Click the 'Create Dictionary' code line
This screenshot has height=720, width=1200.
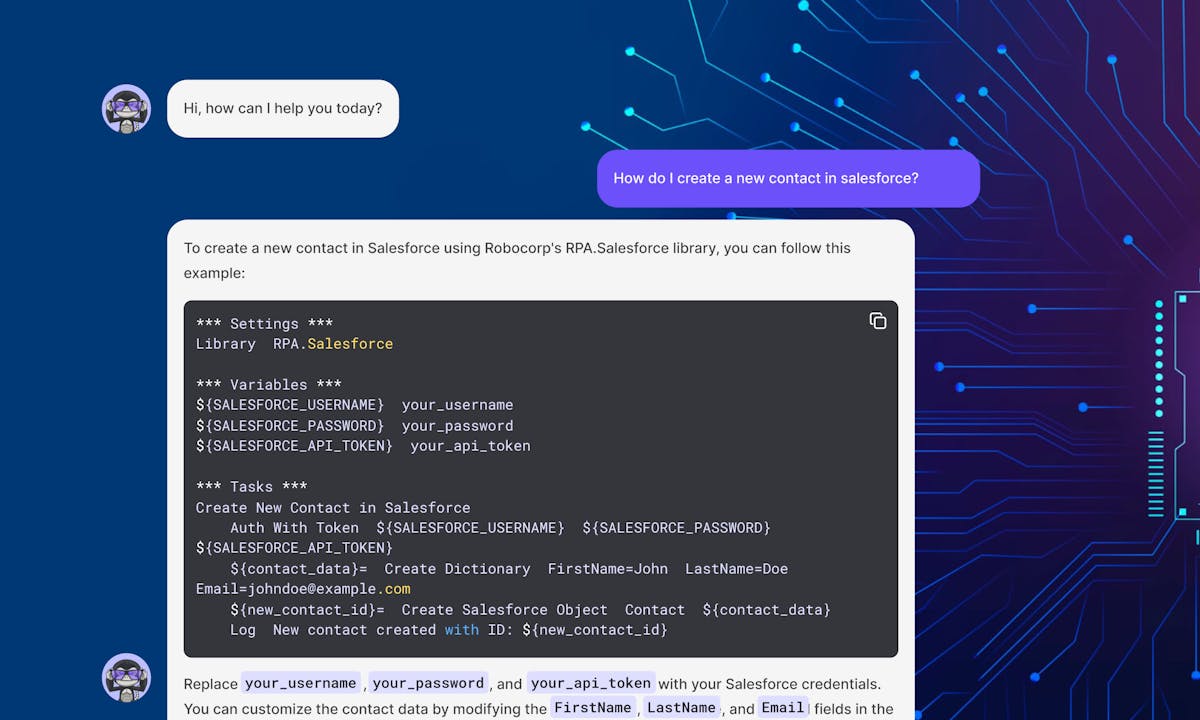[509, 569]
